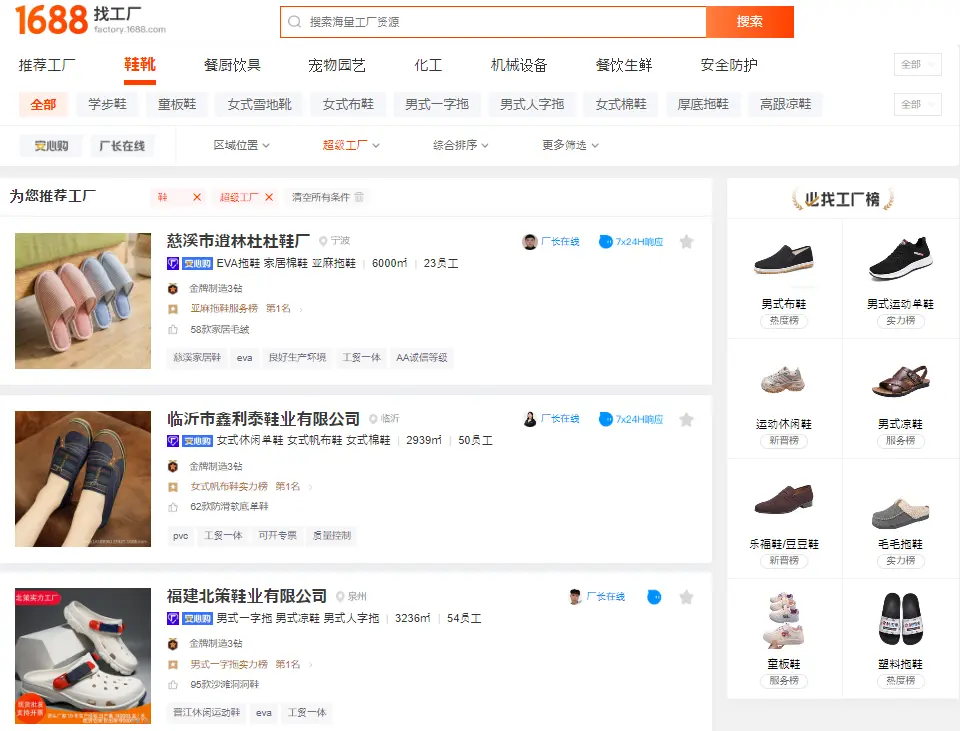The image size is (960, 731).
Task: Favorite 临沂市鑫利泰鞋业有限公司 with star icon
Action: tap(686, 419)
